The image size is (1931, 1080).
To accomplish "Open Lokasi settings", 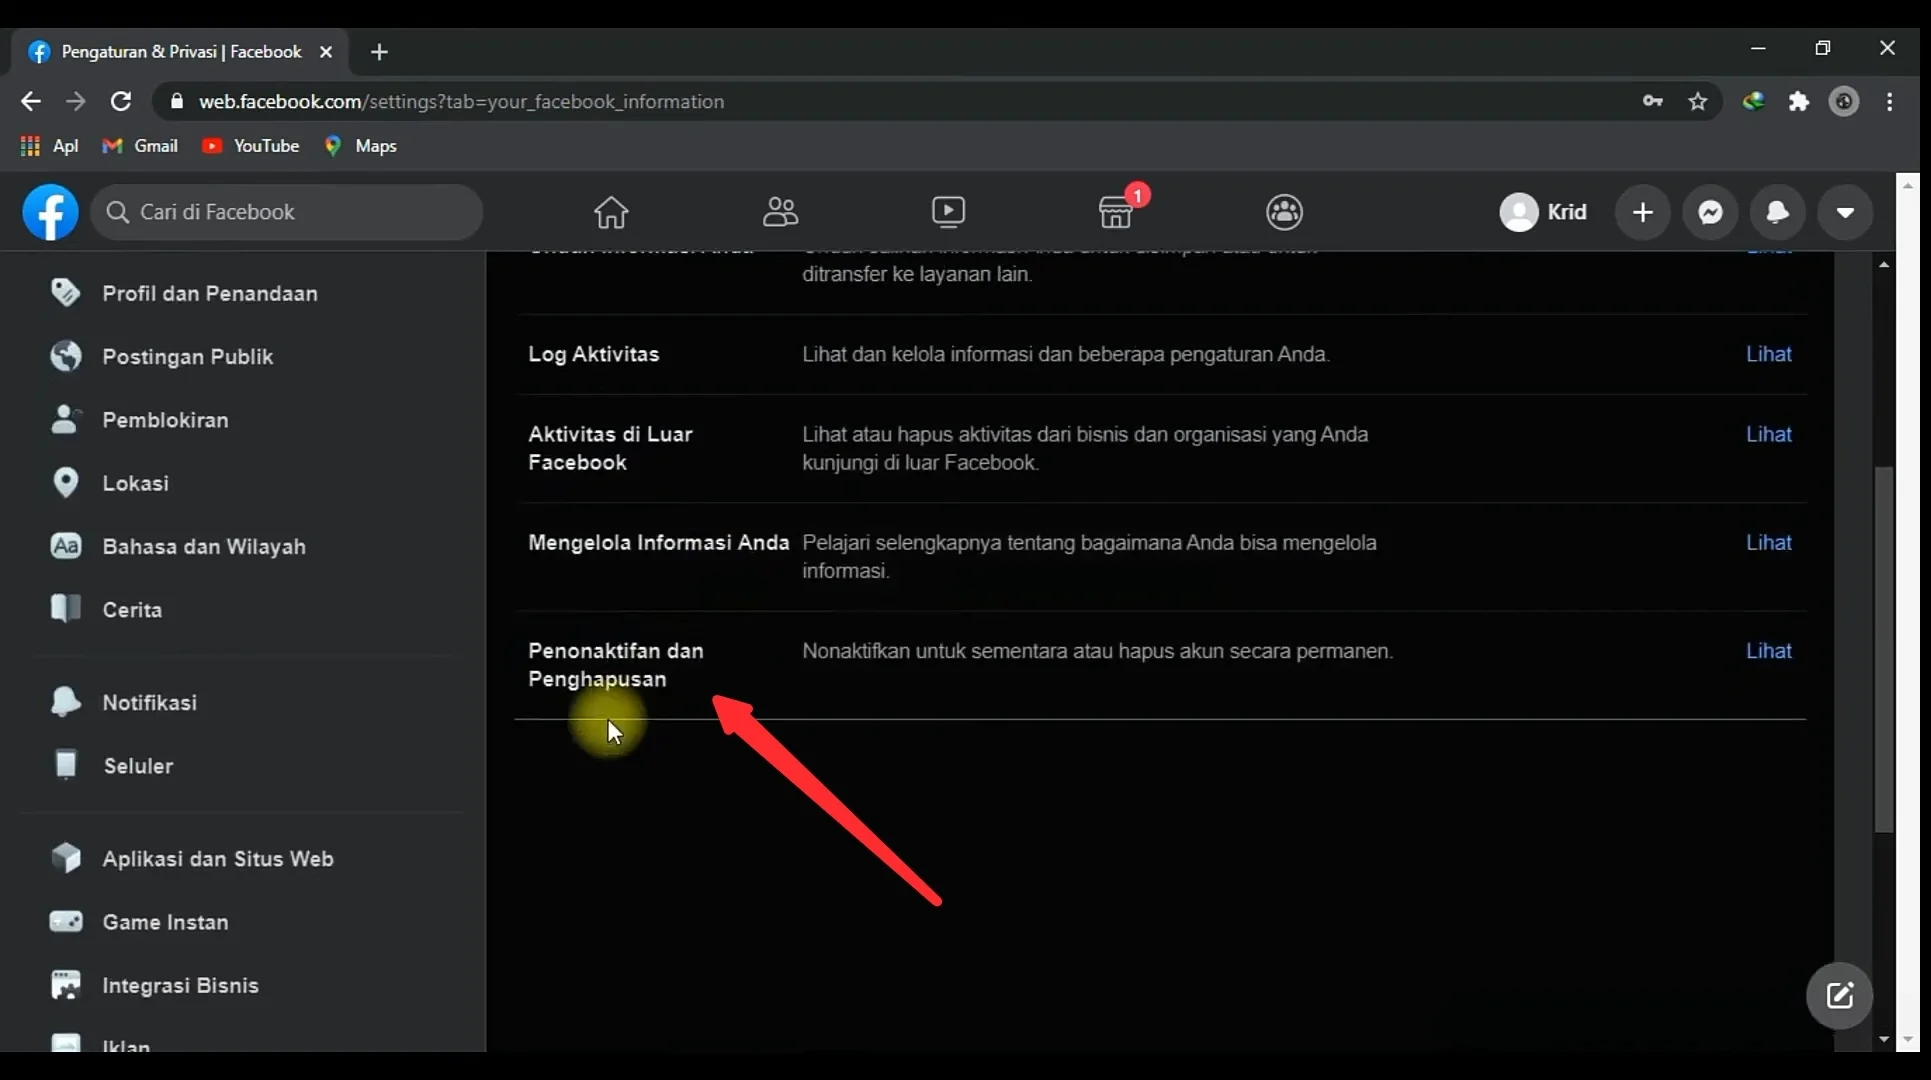I will (x=135, y=483).
